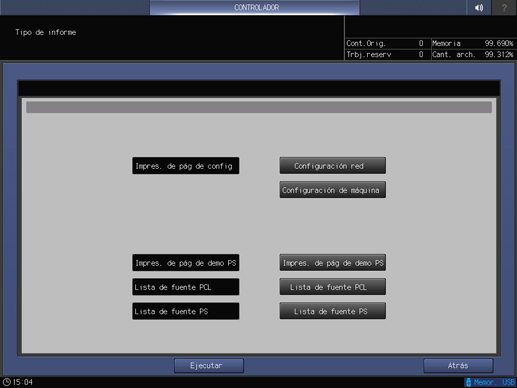
Task: Select the gray Impres. de pág de demo PS button
Action: pyautogui.click(x=333, y=263)
